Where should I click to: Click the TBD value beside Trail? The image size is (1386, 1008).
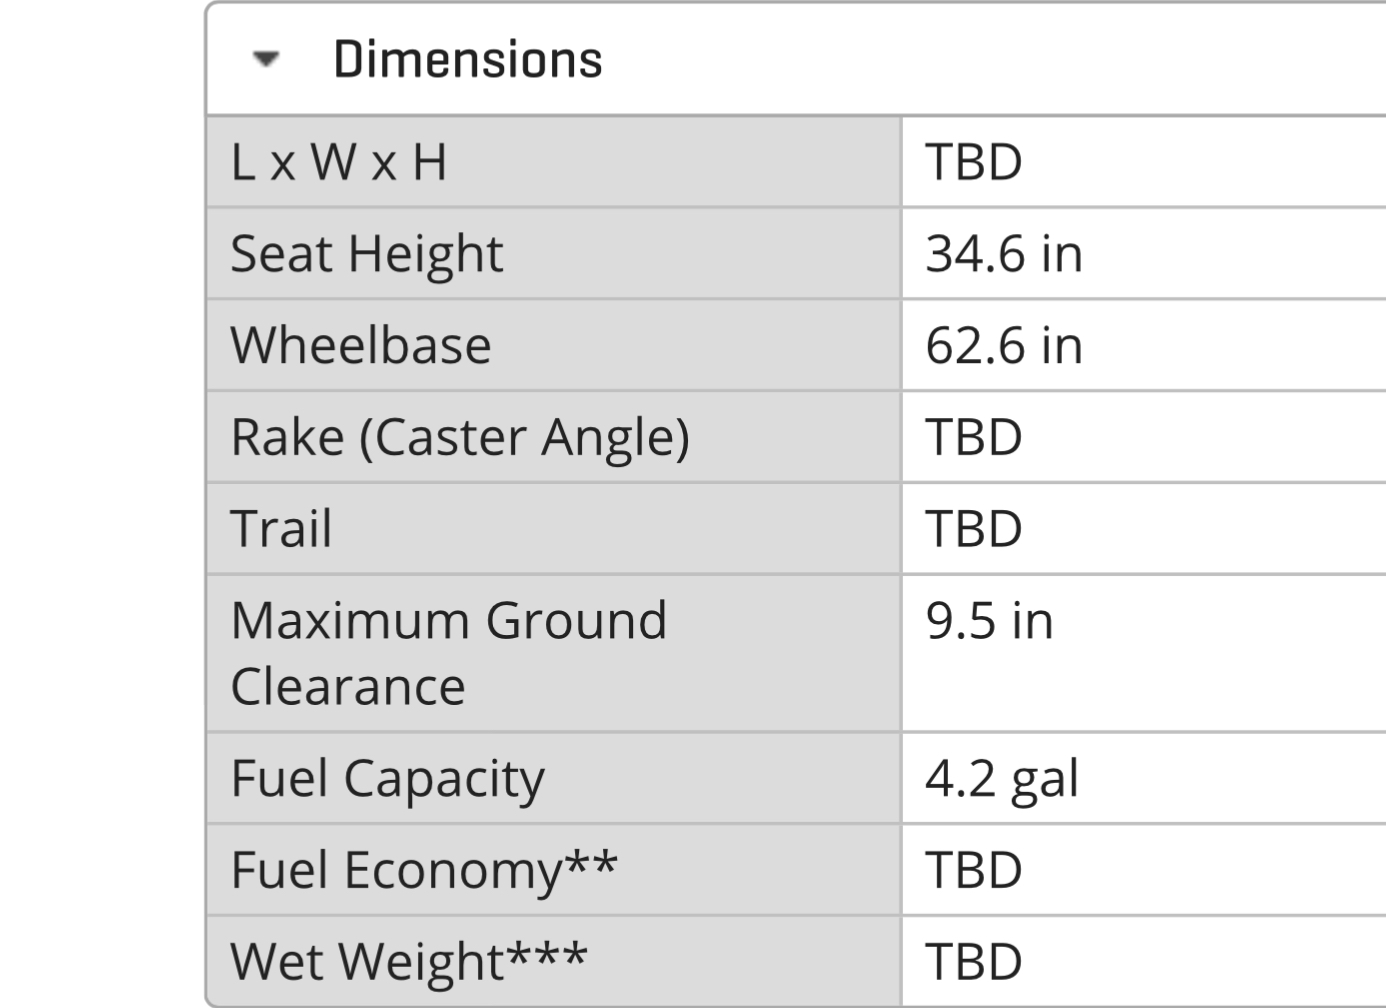[973, 529]
